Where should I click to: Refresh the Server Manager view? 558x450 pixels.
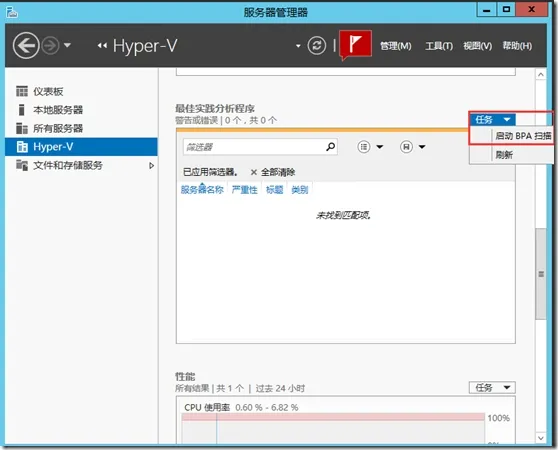coord(317,46)
